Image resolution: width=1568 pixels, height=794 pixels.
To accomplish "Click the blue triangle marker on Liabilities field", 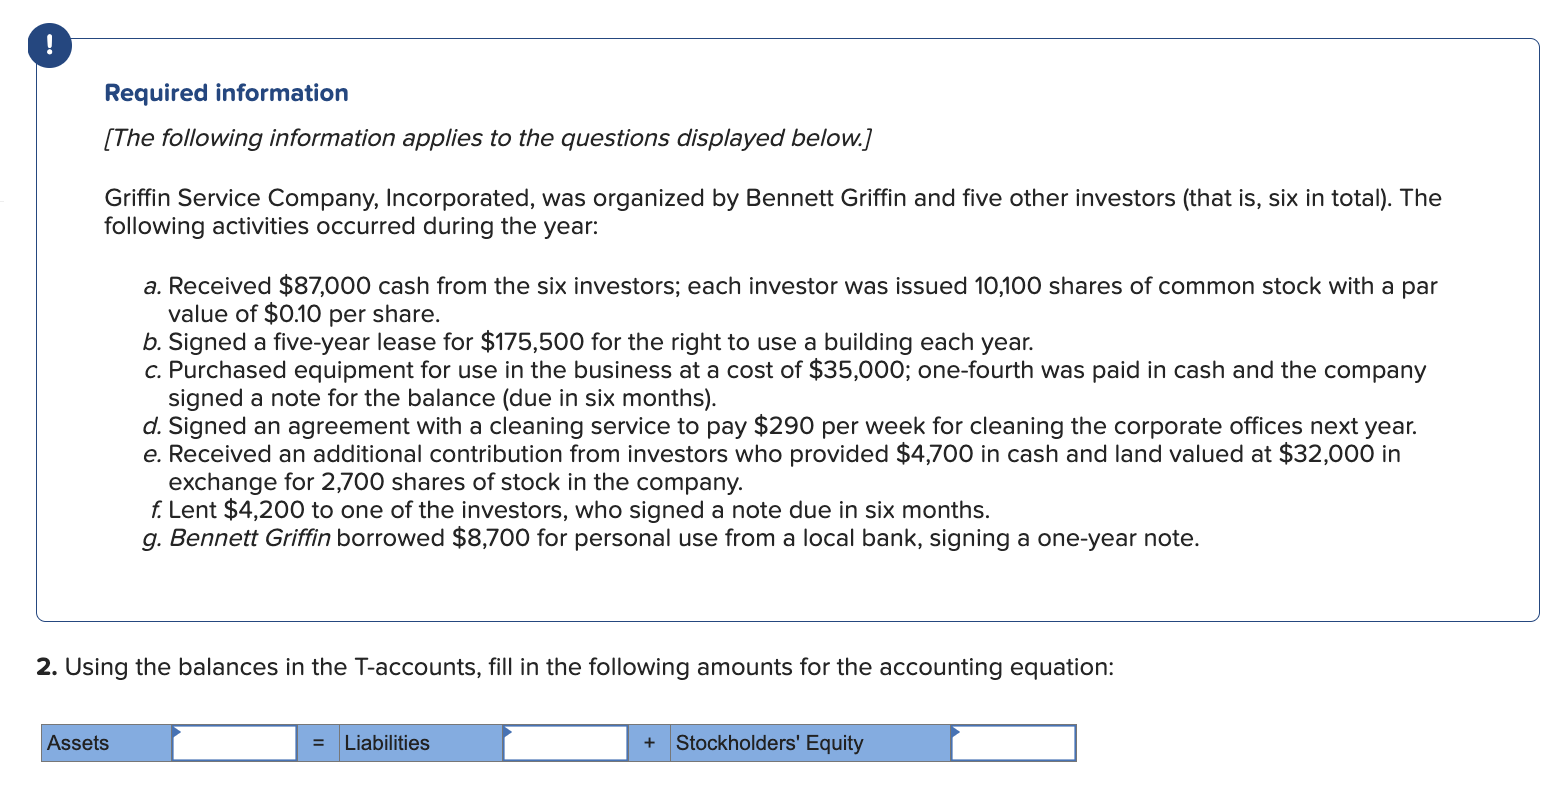I will [508, 732].
